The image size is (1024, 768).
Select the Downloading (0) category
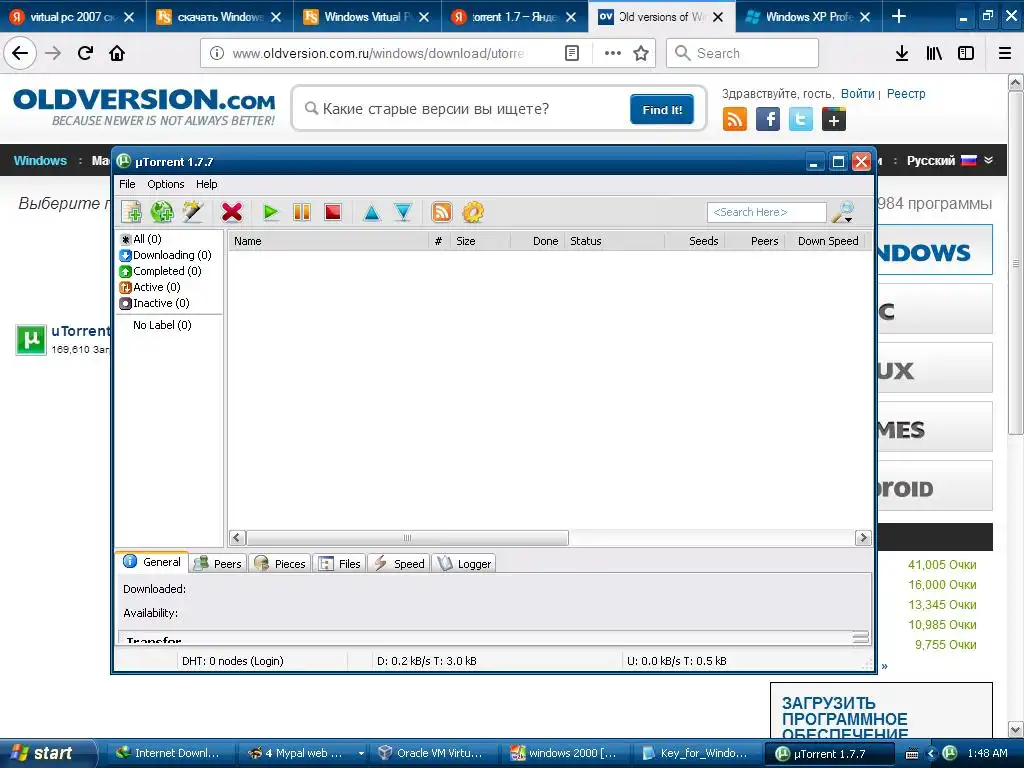click(166, 255)
